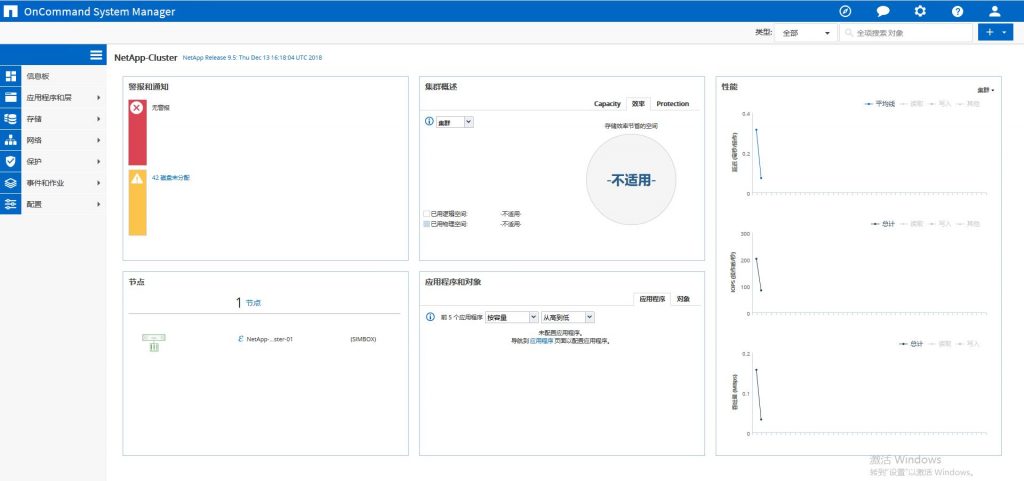Click the -不适用- efficiency circle
This screenshot has width=1024, height=481.
[631, 180]
